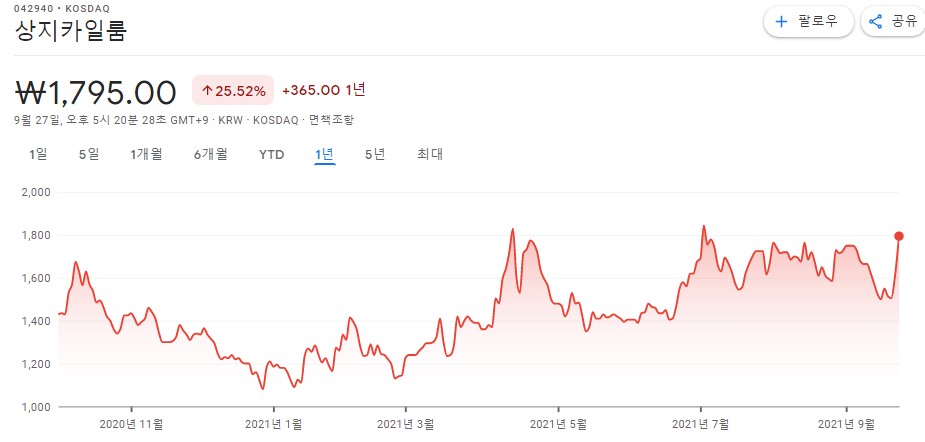The height and width of the screenshot is (442, 925).
Task: Select the 1년 range tab
Action: [x=324, y=155]
